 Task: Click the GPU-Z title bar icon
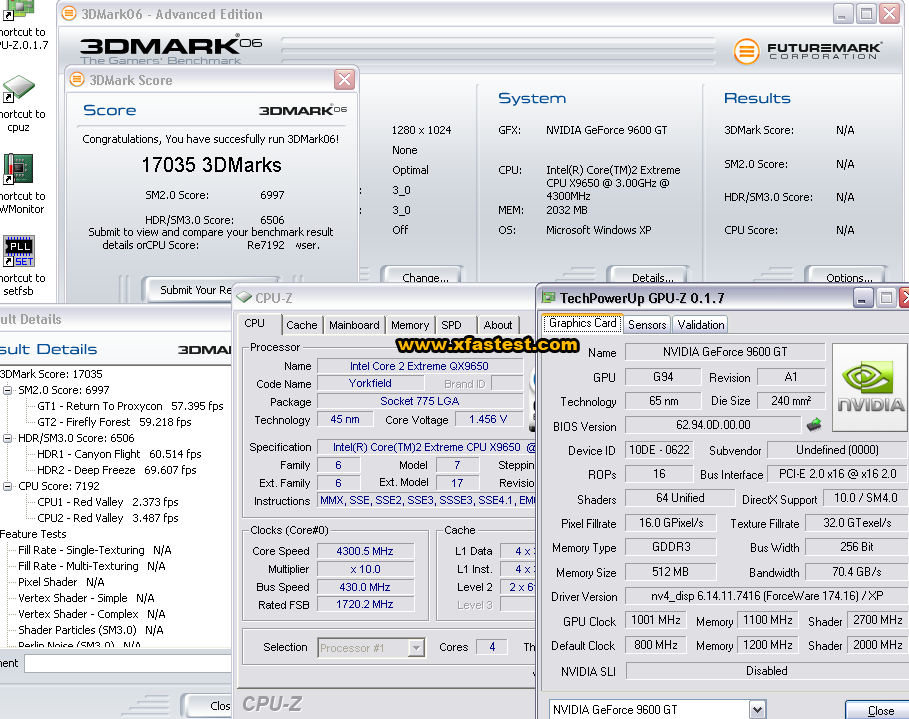(548, 298)
